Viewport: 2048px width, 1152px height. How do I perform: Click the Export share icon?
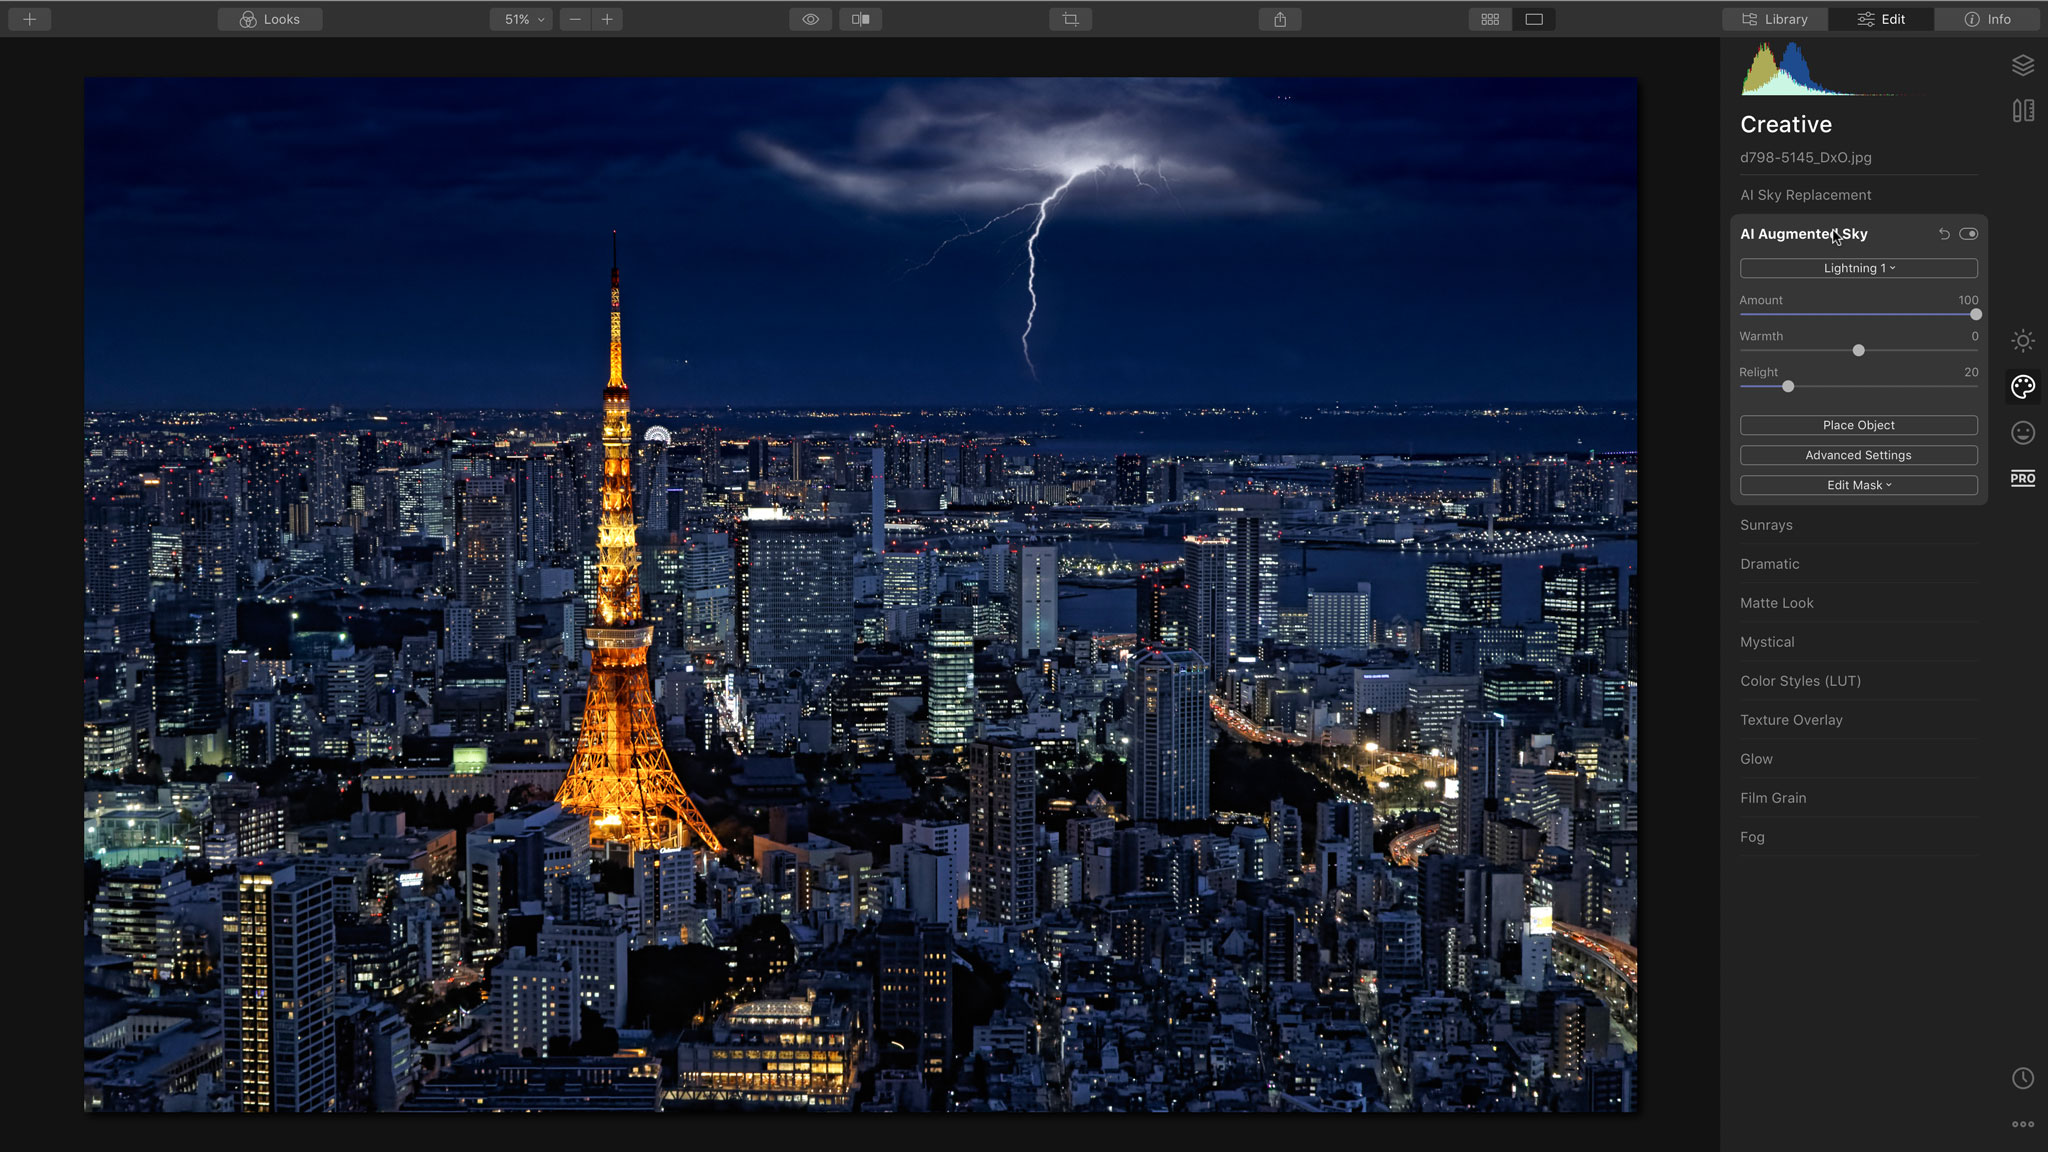1280,18
